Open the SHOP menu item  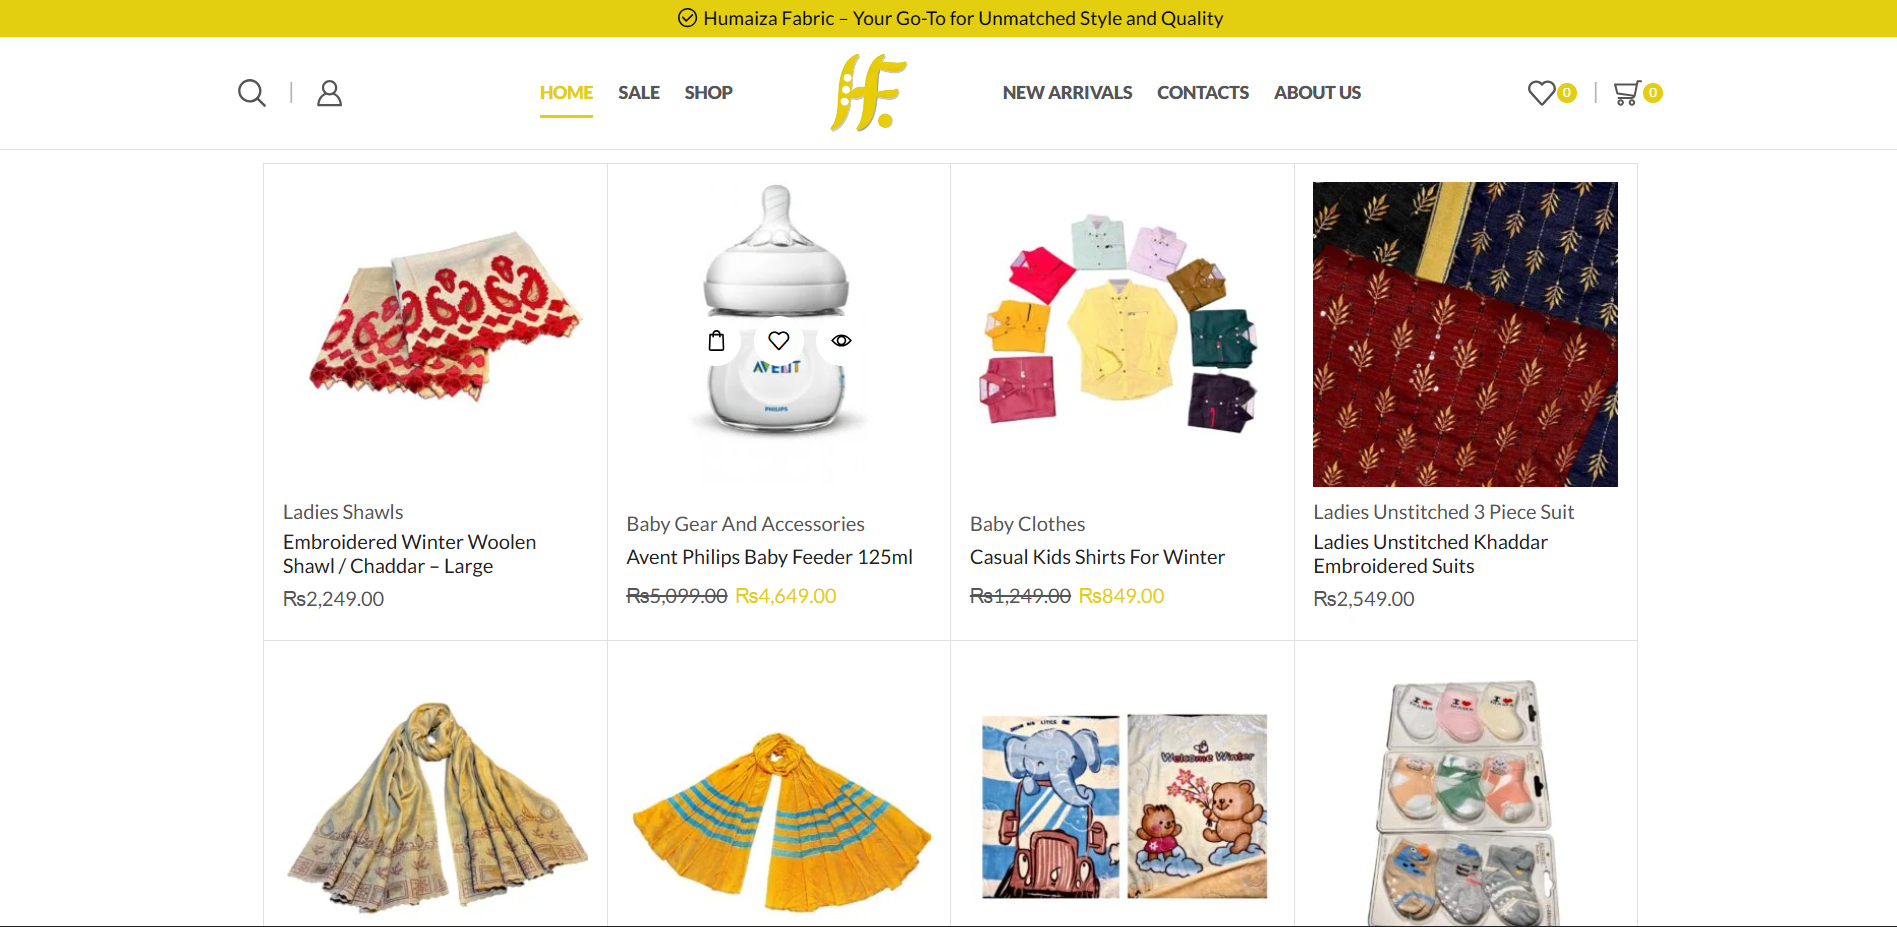[708, 92]
